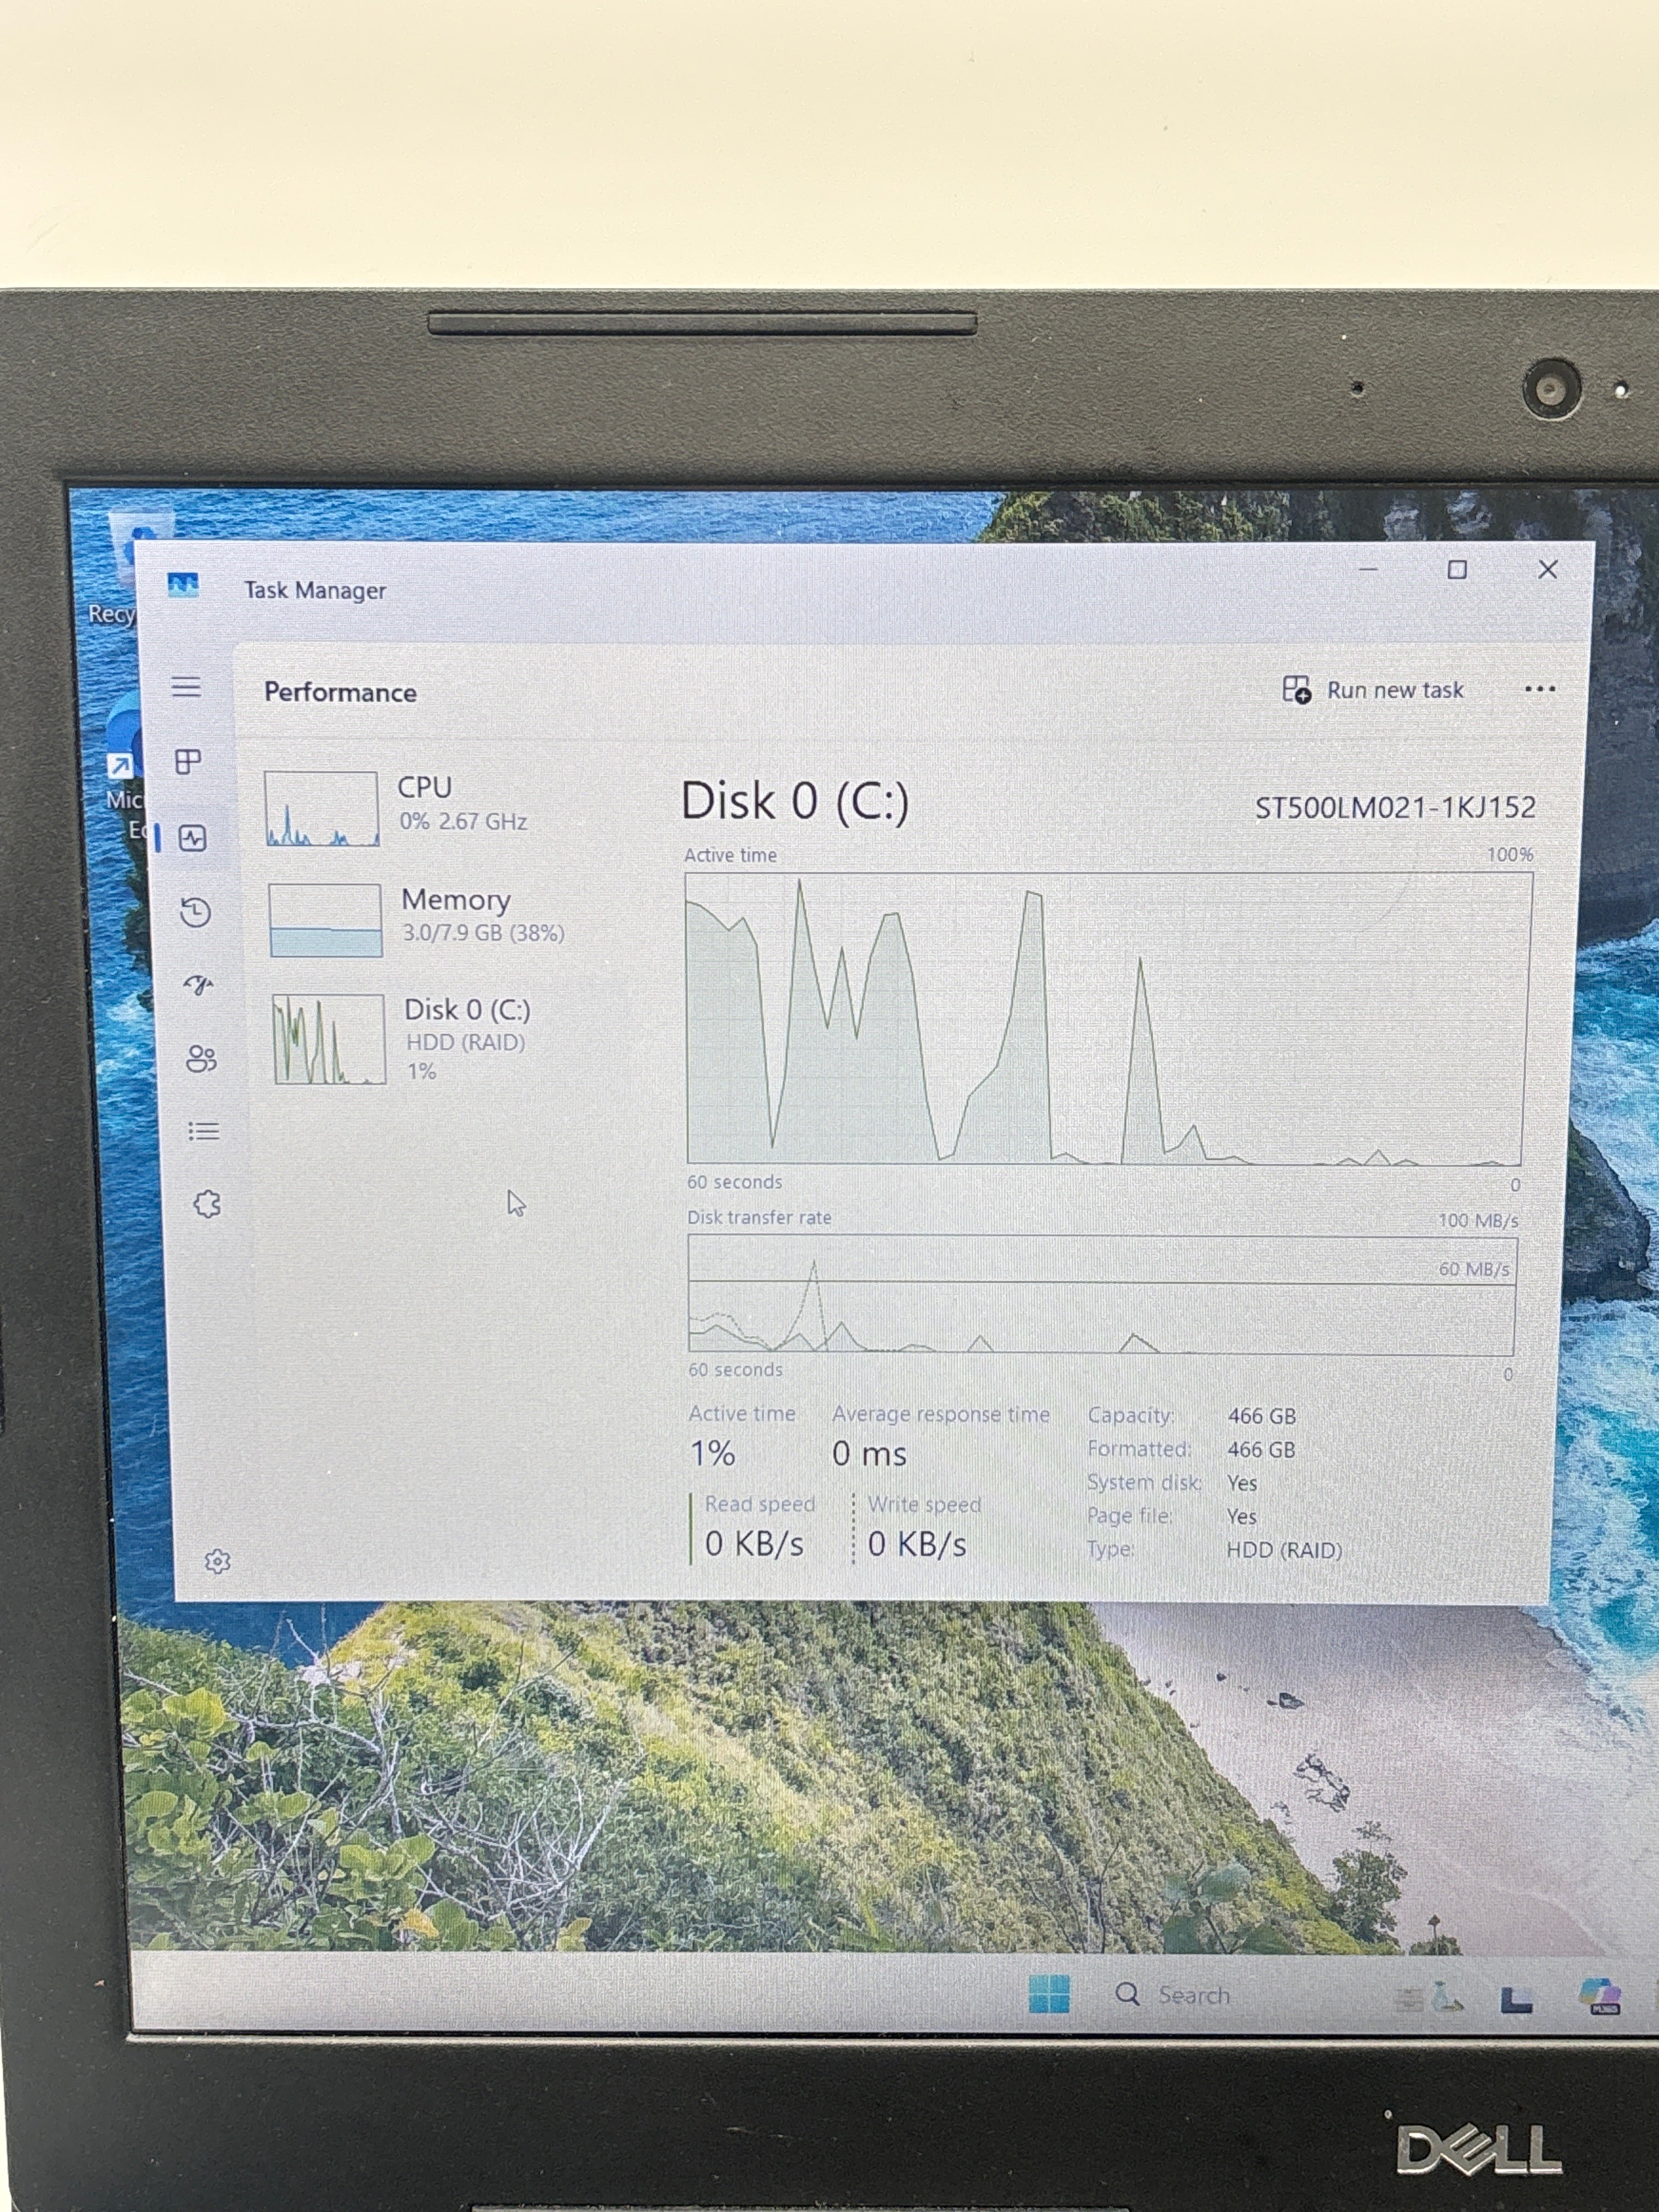Click the Memory mini graph thumbnail
1659x2212 pixels.
[x=326, y=920]
